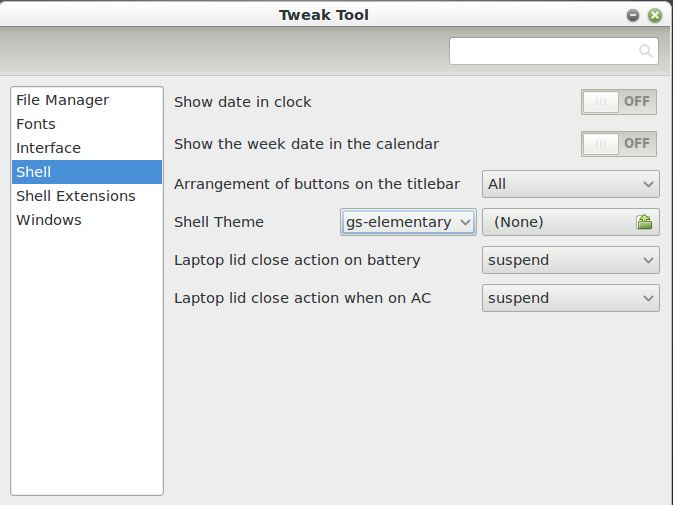Image resolution: width=673 pixels, height=505 pixels.
Task: Expand lid close action on battery dropdown
Action: click(x=570, y=260)
